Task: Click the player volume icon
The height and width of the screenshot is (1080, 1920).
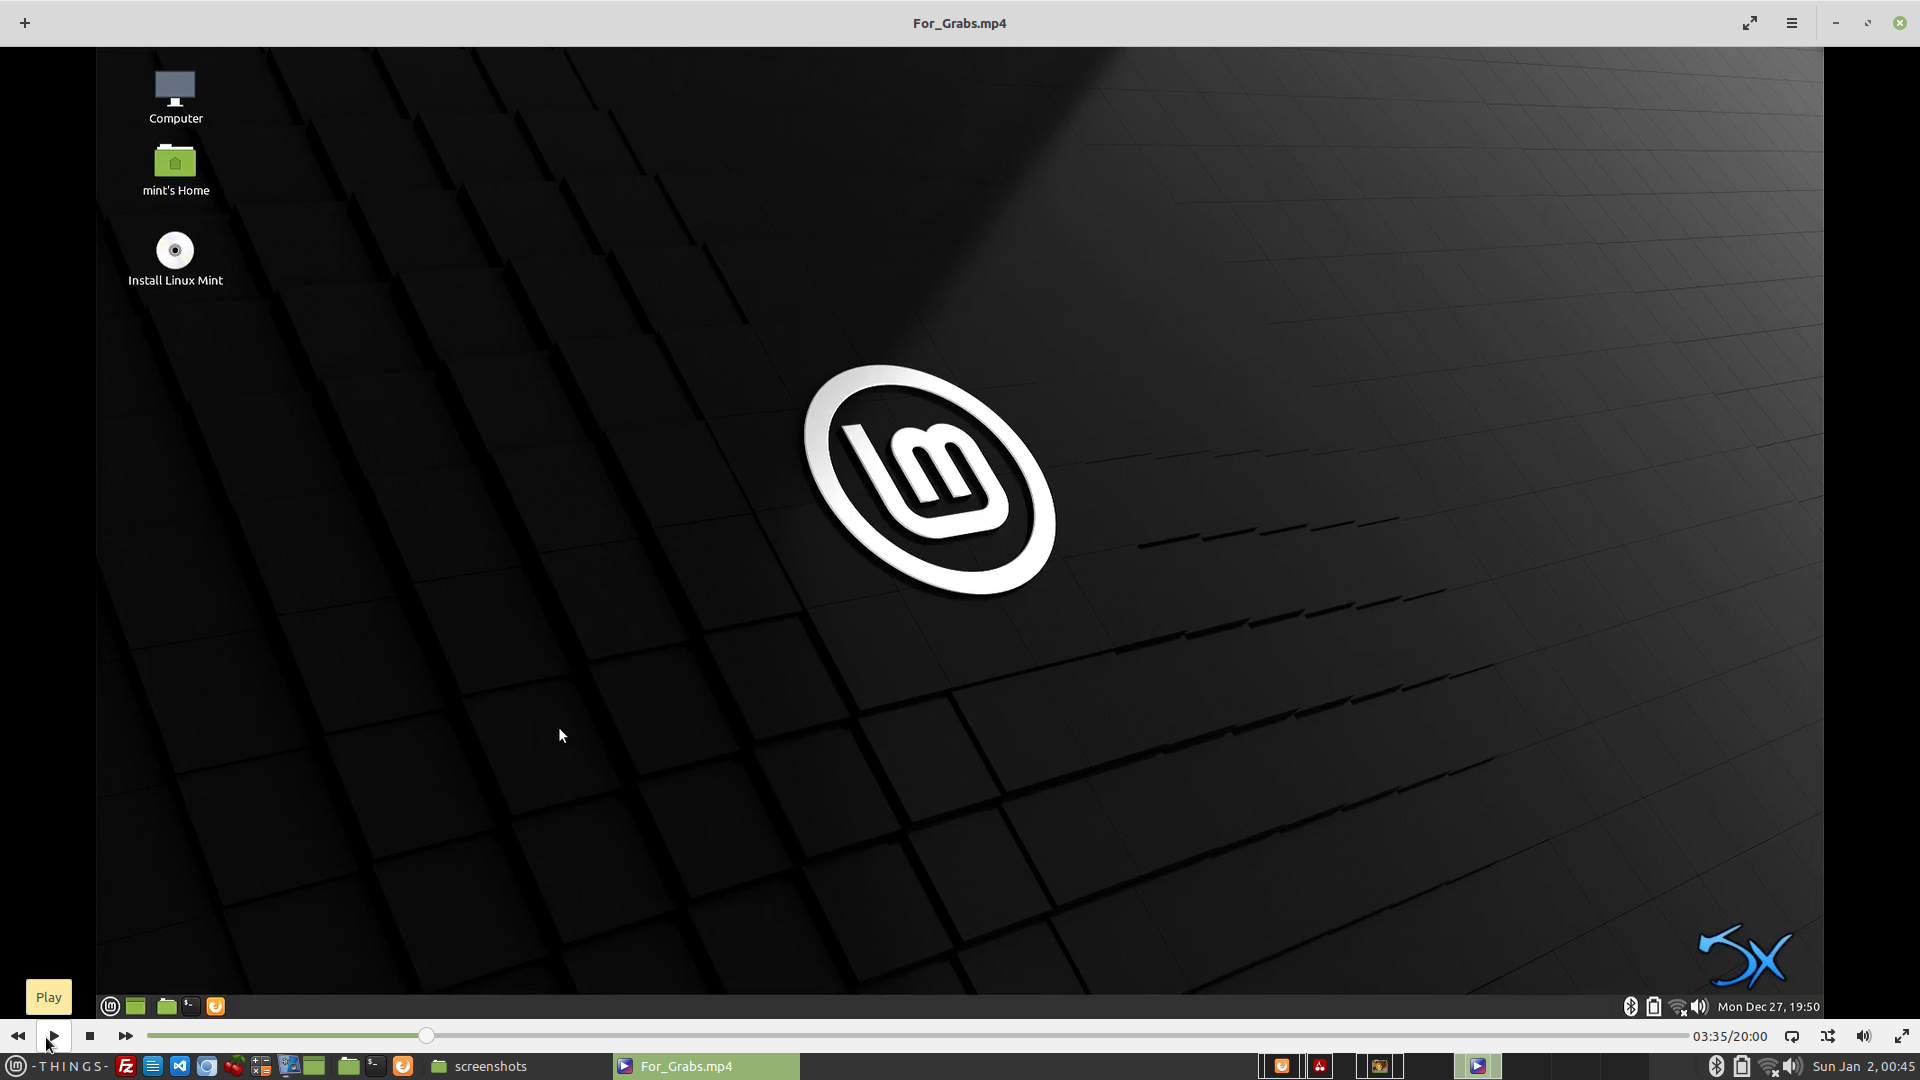Action: pos(1864,1036)
